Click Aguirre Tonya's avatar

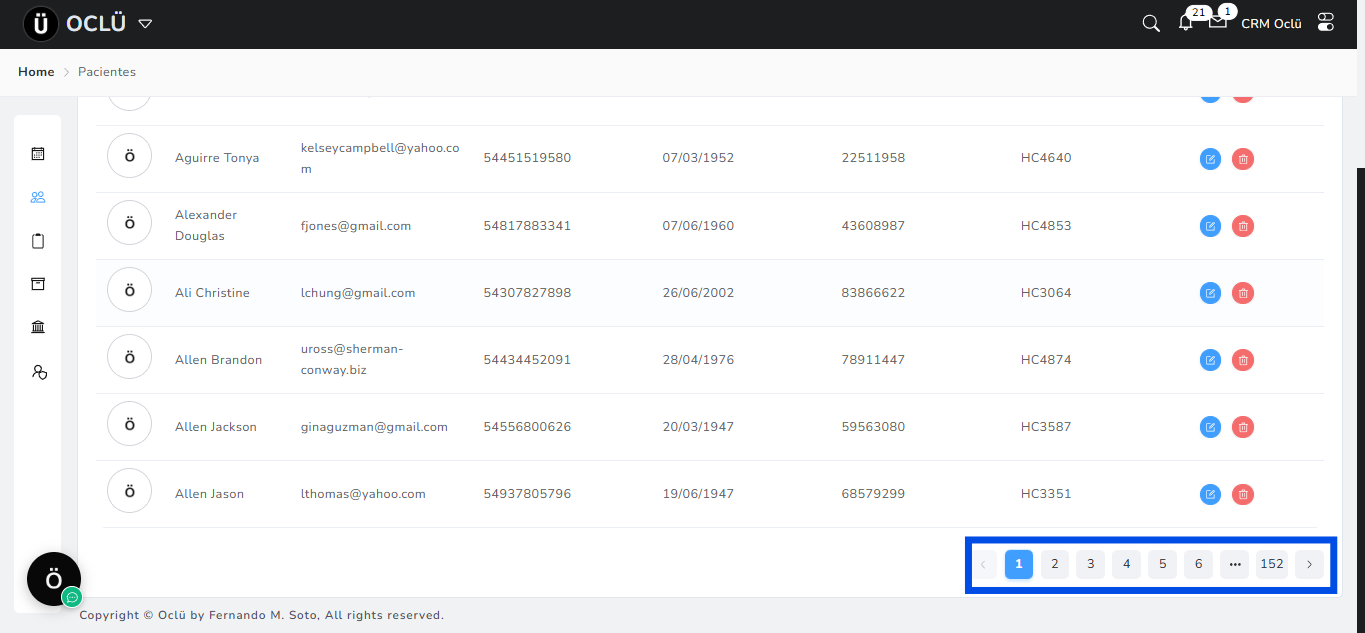coord(129,156)
